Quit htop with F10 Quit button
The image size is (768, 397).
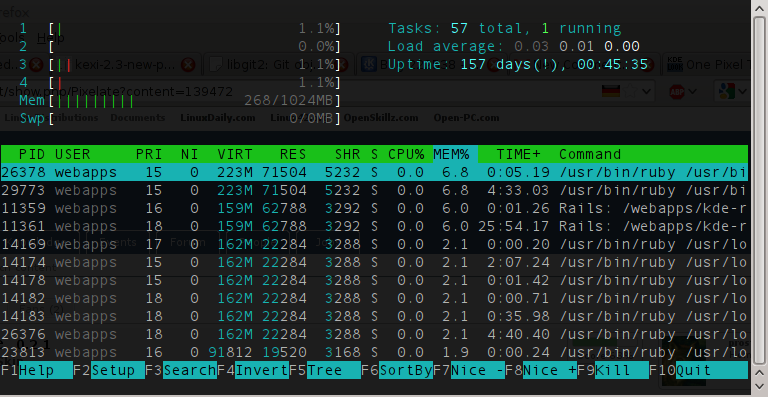coord(698,370)
